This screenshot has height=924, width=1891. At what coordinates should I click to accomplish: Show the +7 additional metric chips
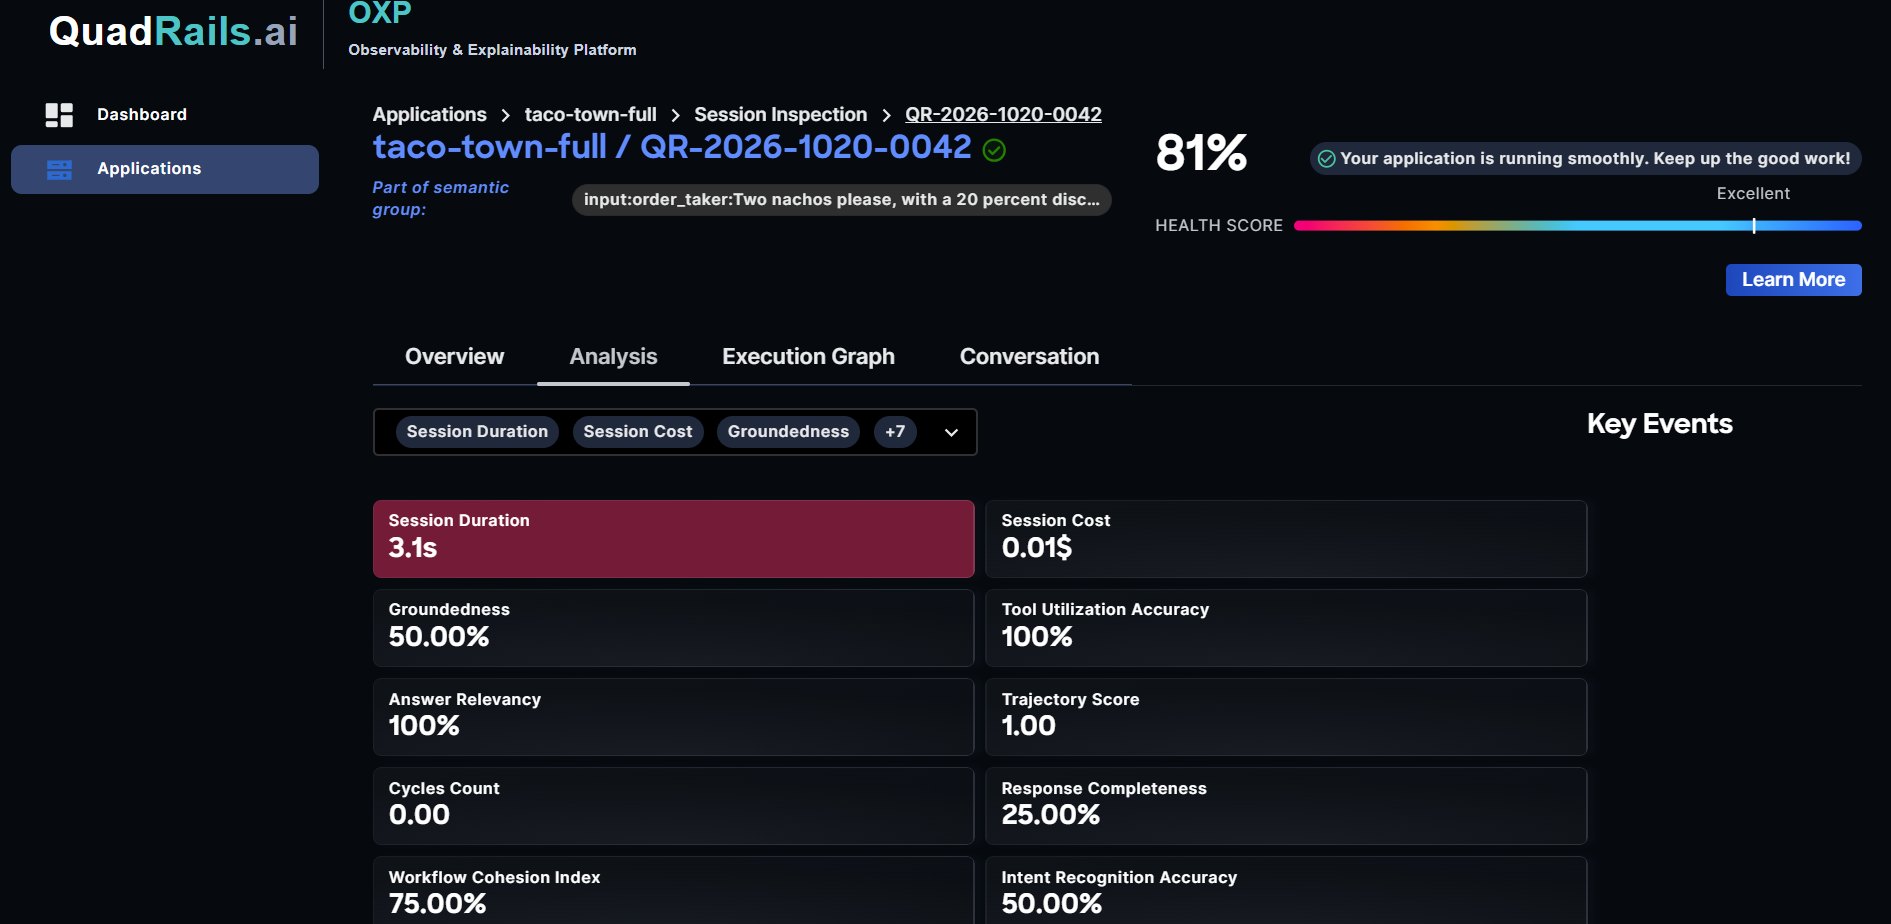point(895,432)
